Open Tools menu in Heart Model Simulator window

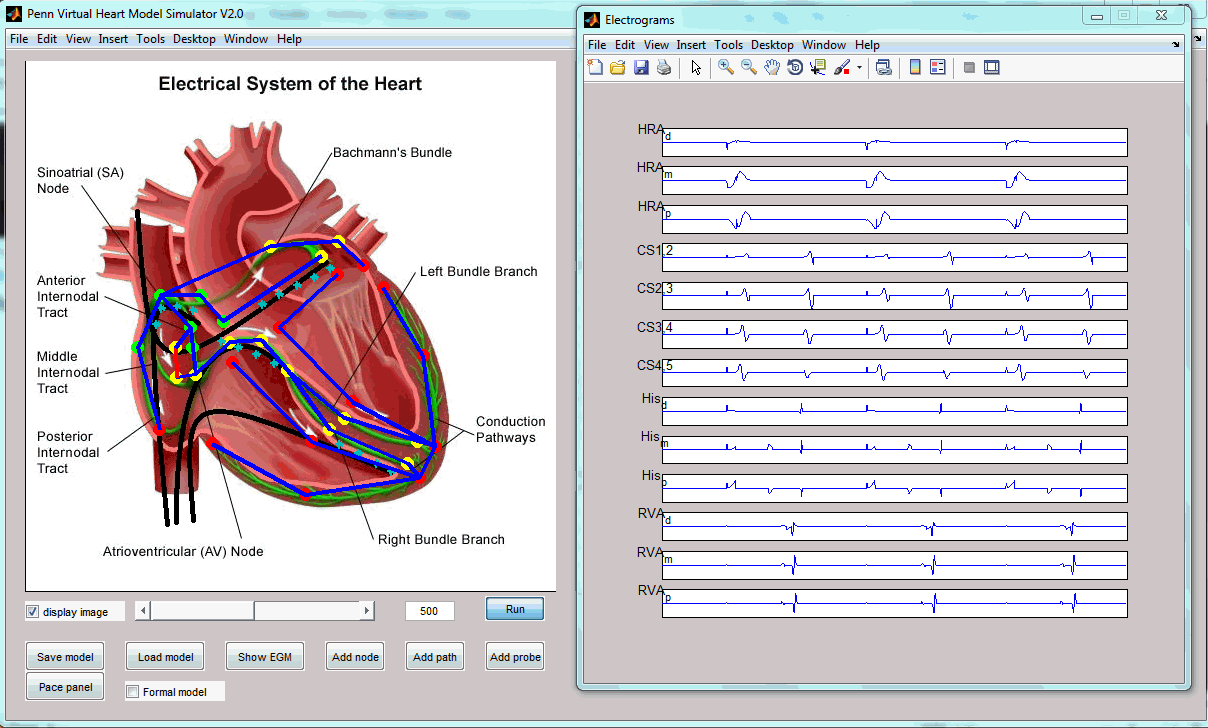[x=151, y=39]
